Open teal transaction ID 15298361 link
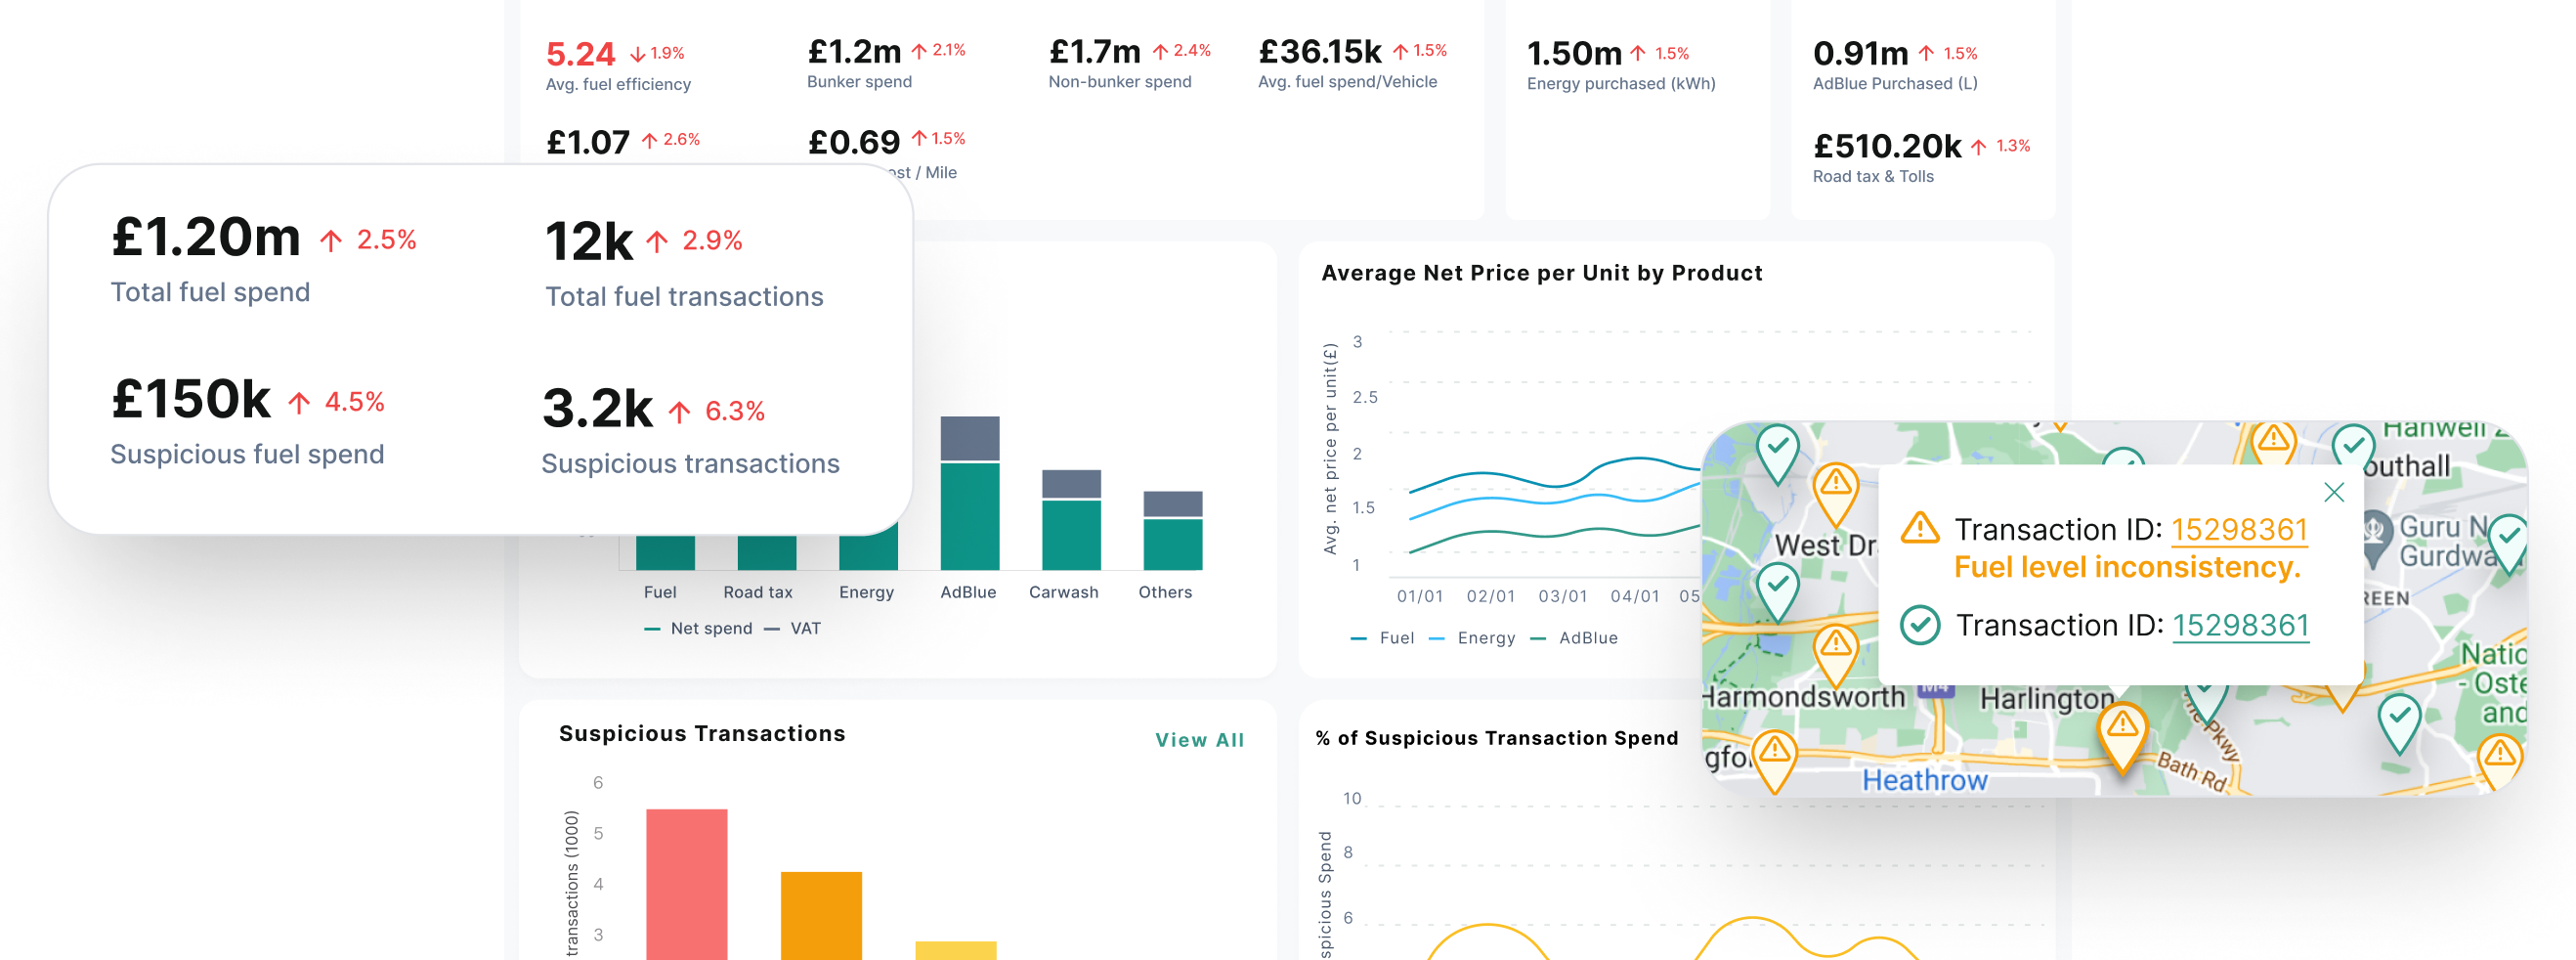This screenshot has width=2576, height=960. click(x=2240, y=625)
